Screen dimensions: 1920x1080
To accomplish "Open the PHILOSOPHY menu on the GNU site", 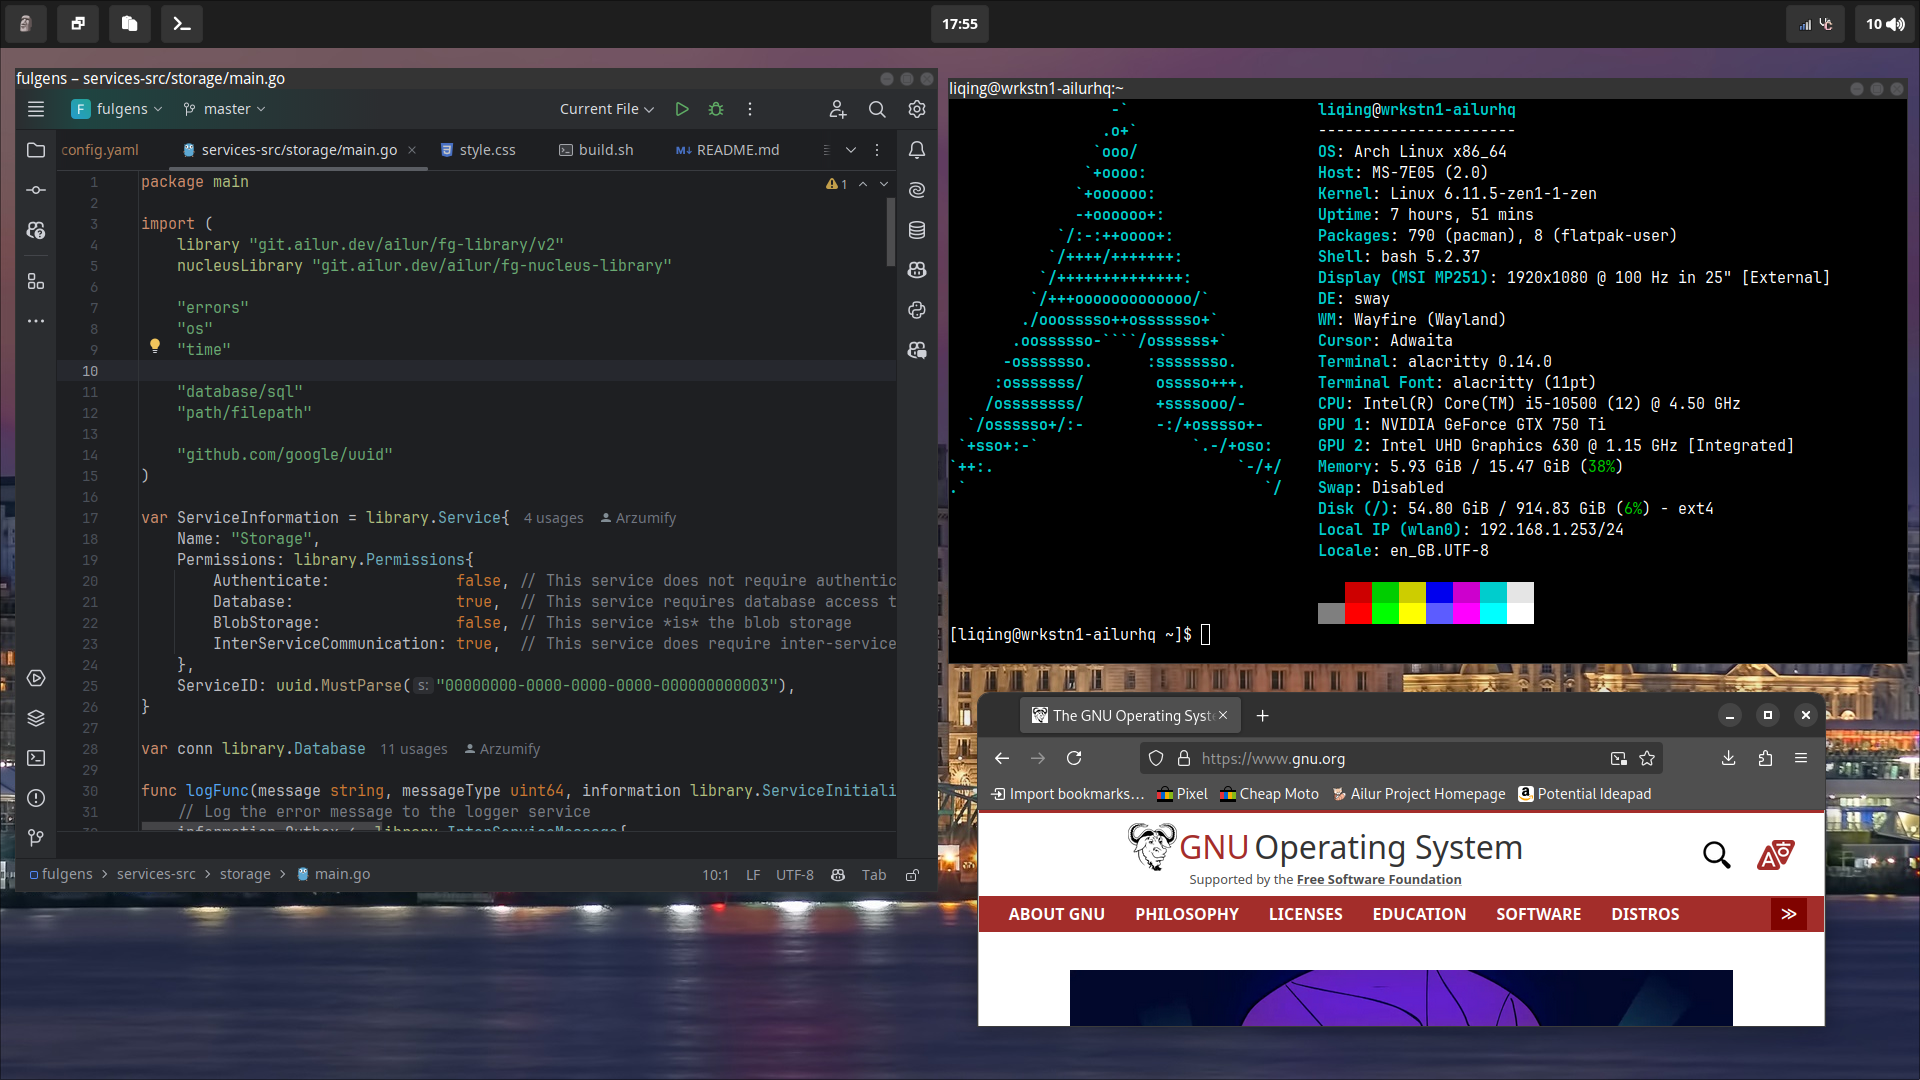I will [1186, 914].
